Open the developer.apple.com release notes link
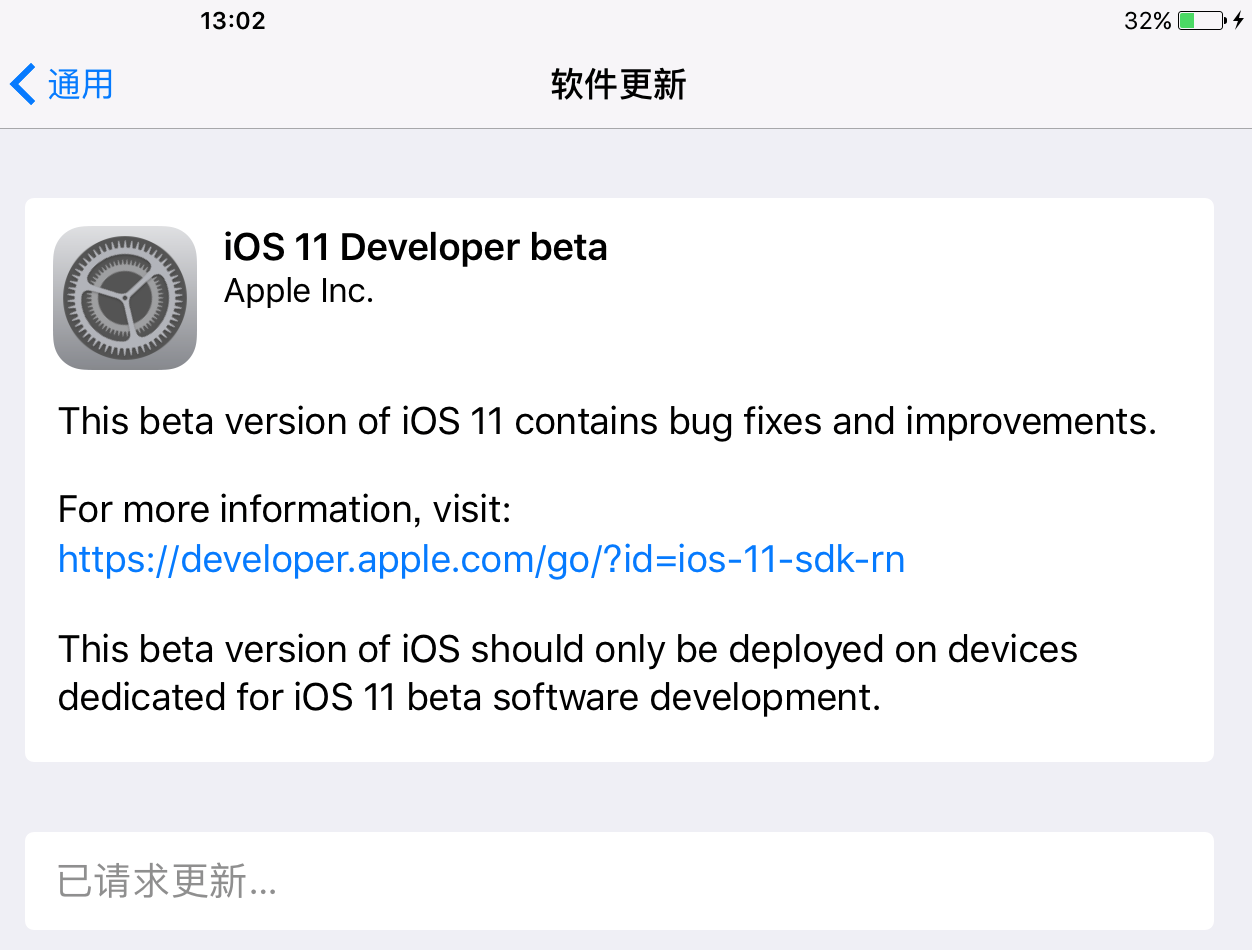The width and height of the screenshot is (1252, 950). [x=481, y=559]
